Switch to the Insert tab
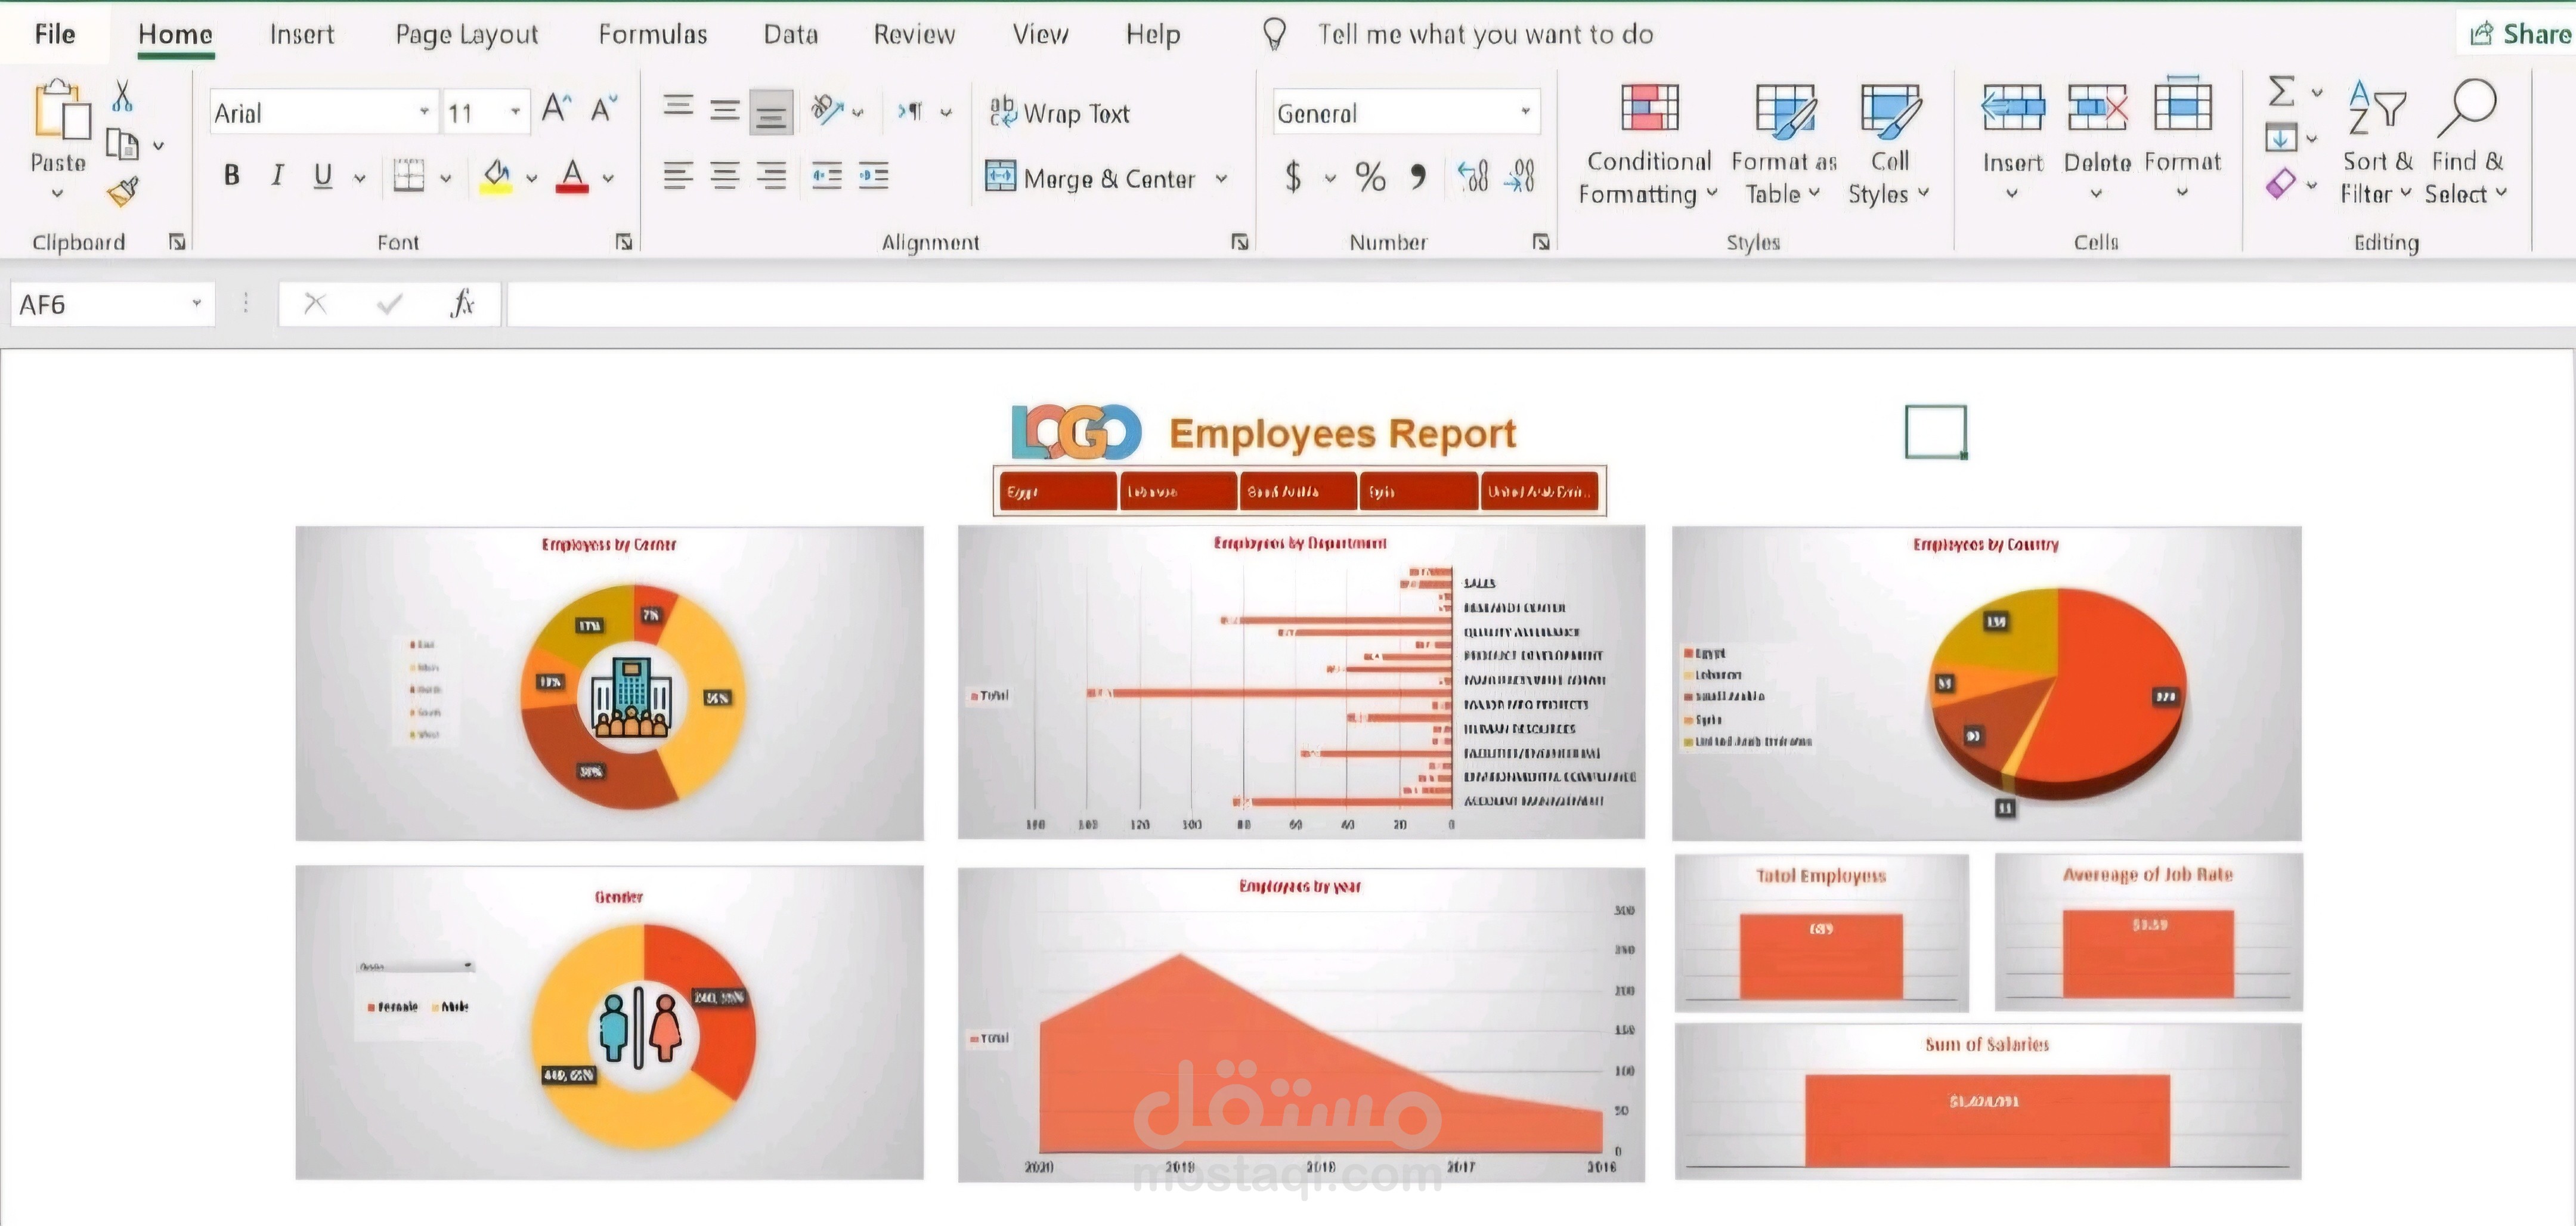Viewport: 2576px width, 1226px height. [301, 34]
